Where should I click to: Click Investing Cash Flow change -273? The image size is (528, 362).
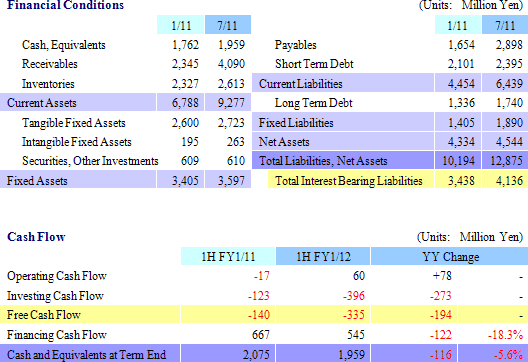[440, 296]
